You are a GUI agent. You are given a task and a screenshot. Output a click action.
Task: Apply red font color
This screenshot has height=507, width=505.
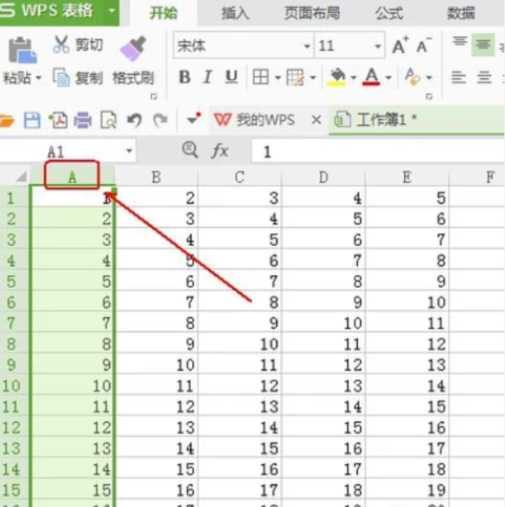[x=371, y=77]
